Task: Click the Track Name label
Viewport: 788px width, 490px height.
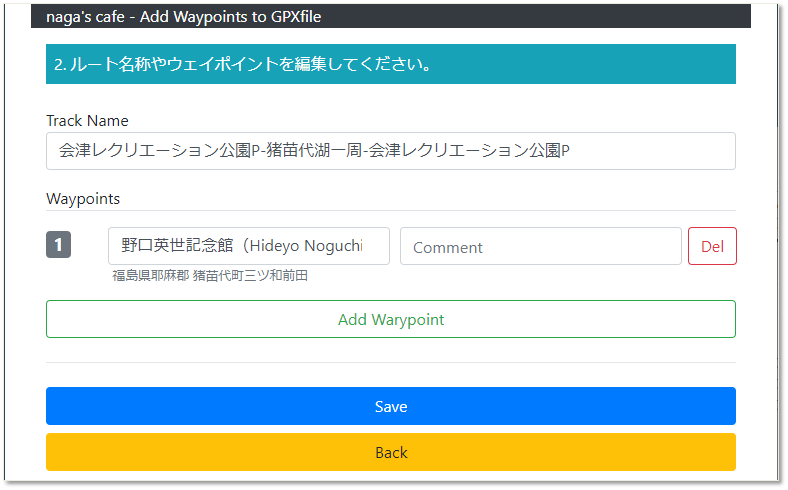Action: click(x=87, y=121)
